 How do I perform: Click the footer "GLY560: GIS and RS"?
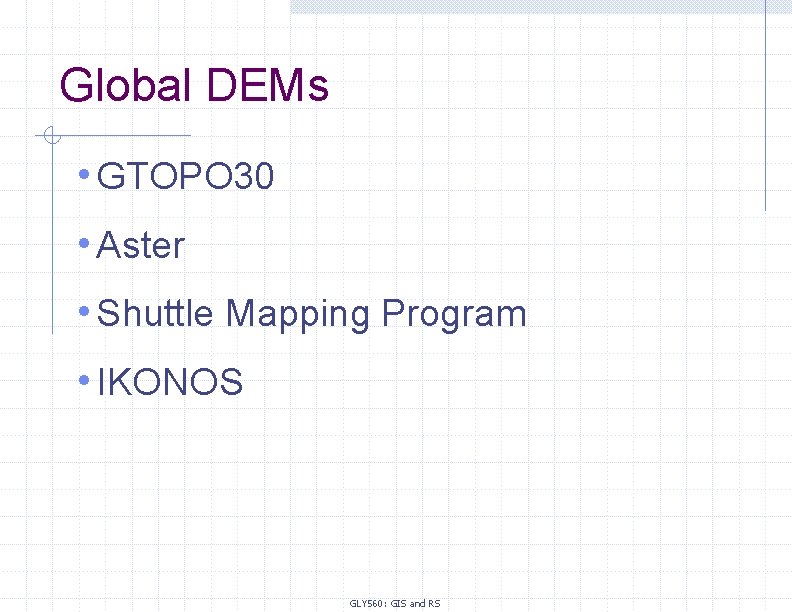pyautogui.click(x=395, y=603)
